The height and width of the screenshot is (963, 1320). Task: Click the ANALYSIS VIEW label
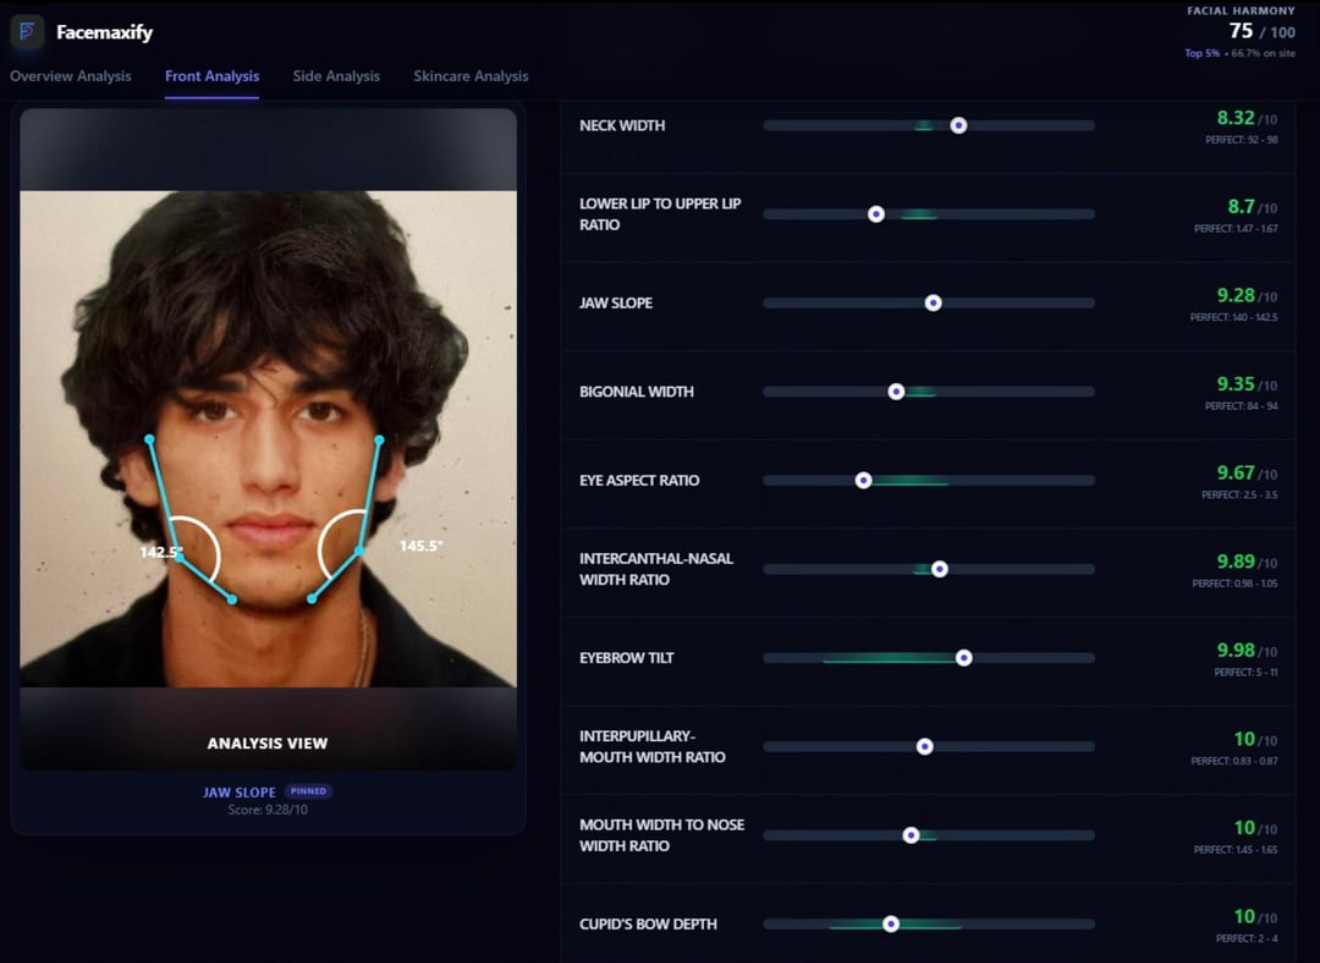coord(267,743)
